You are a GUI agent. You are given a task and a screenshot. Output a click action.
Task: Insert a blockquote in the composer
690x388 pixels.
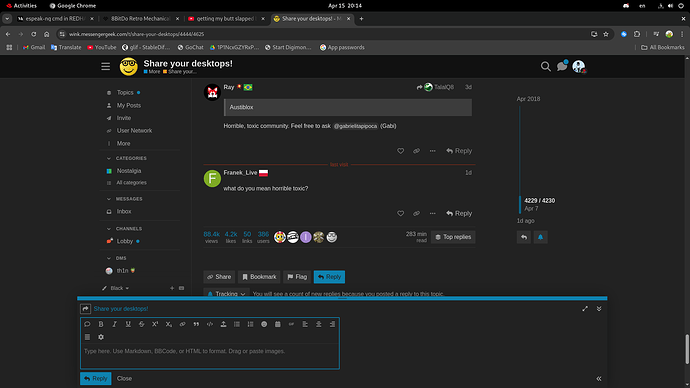point(196,324)
